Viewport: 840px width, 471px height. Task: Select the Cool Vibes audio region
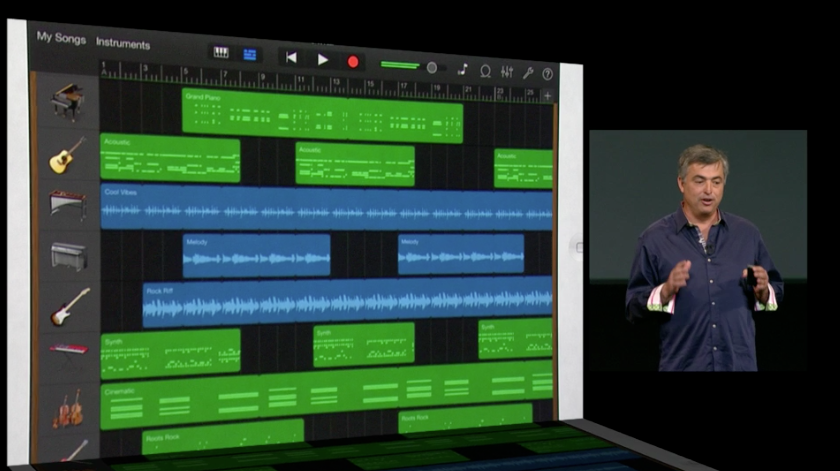[x=326, y=207]
